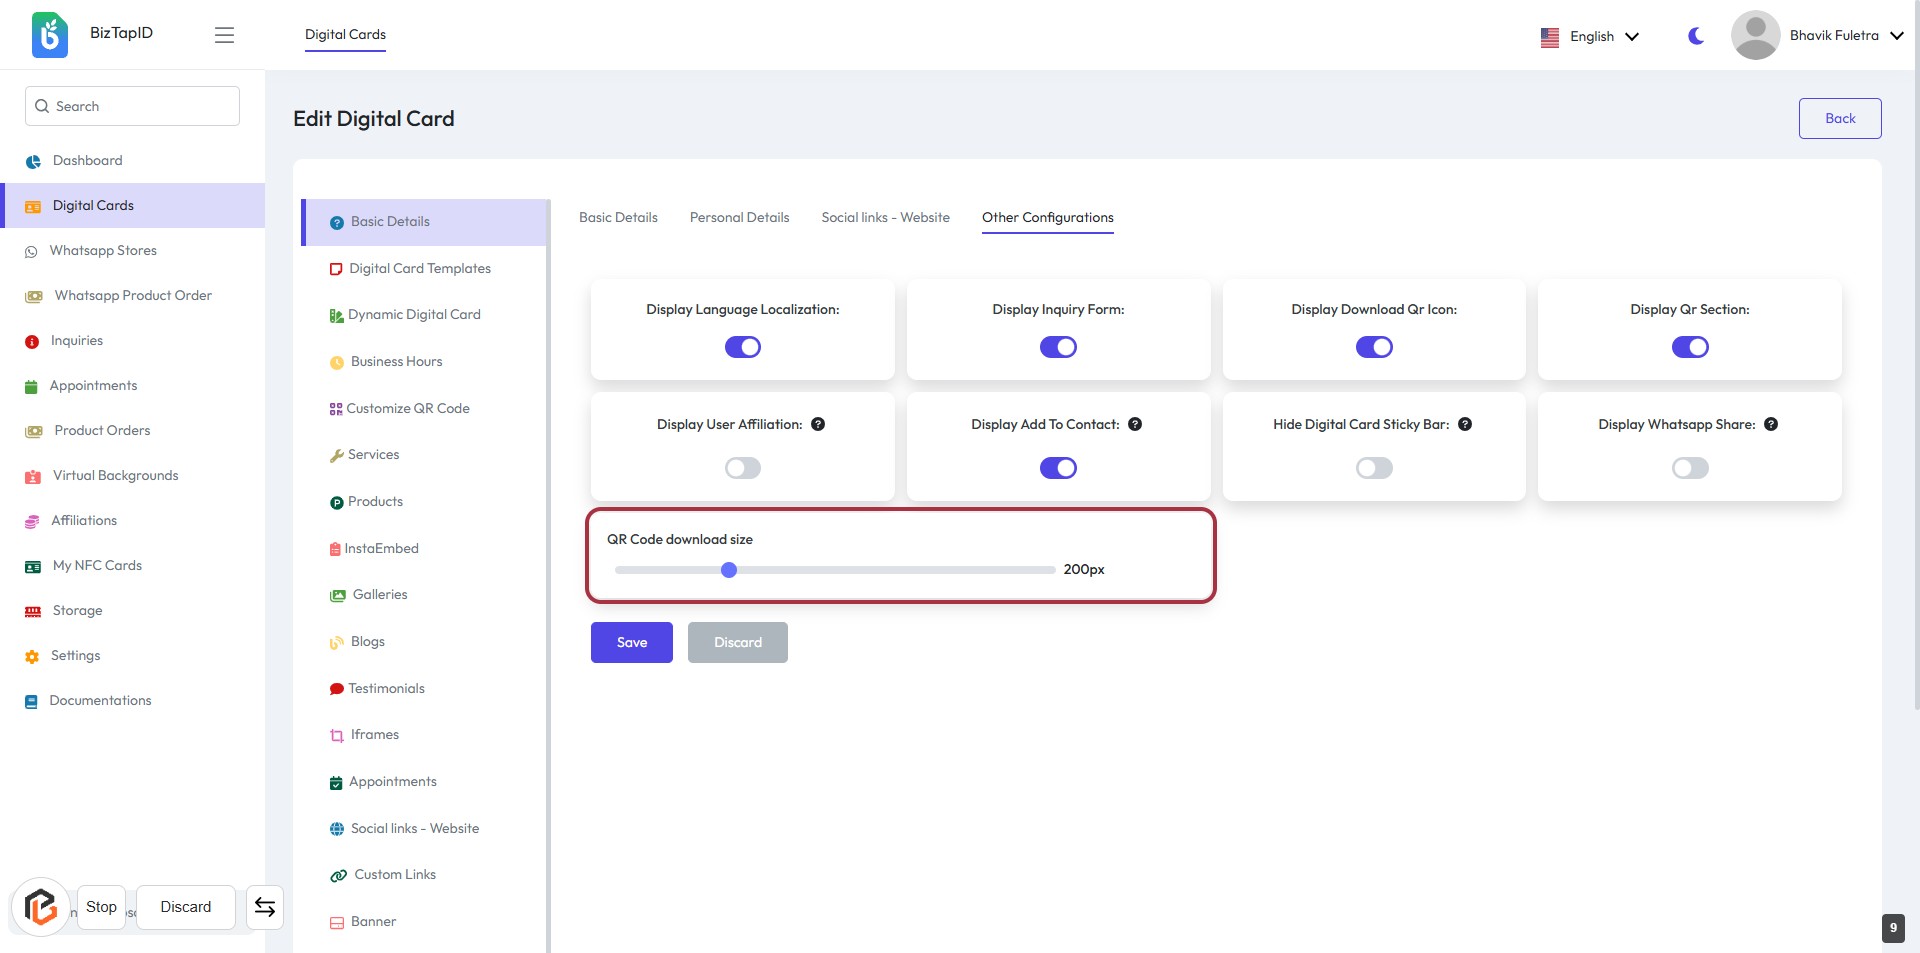Enable Display User Affiliation toggle
This screenshot has width=1920, height=953.
[x=742, y=468]
